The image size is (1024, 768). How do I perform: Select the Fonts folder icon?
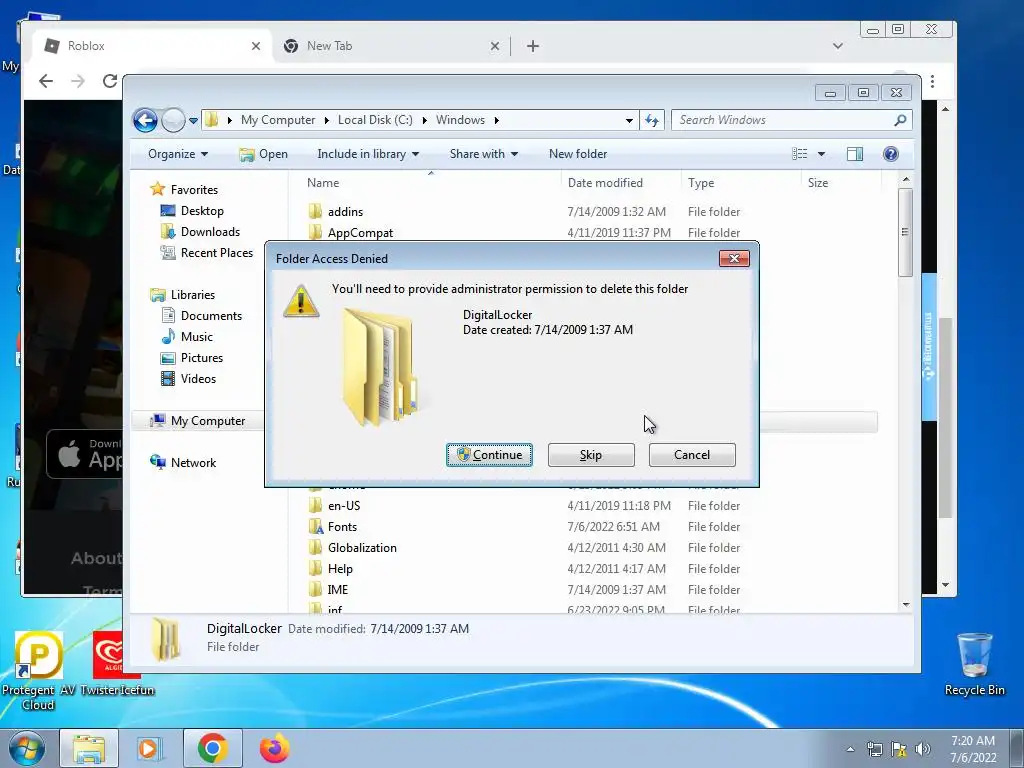(315, 527)
